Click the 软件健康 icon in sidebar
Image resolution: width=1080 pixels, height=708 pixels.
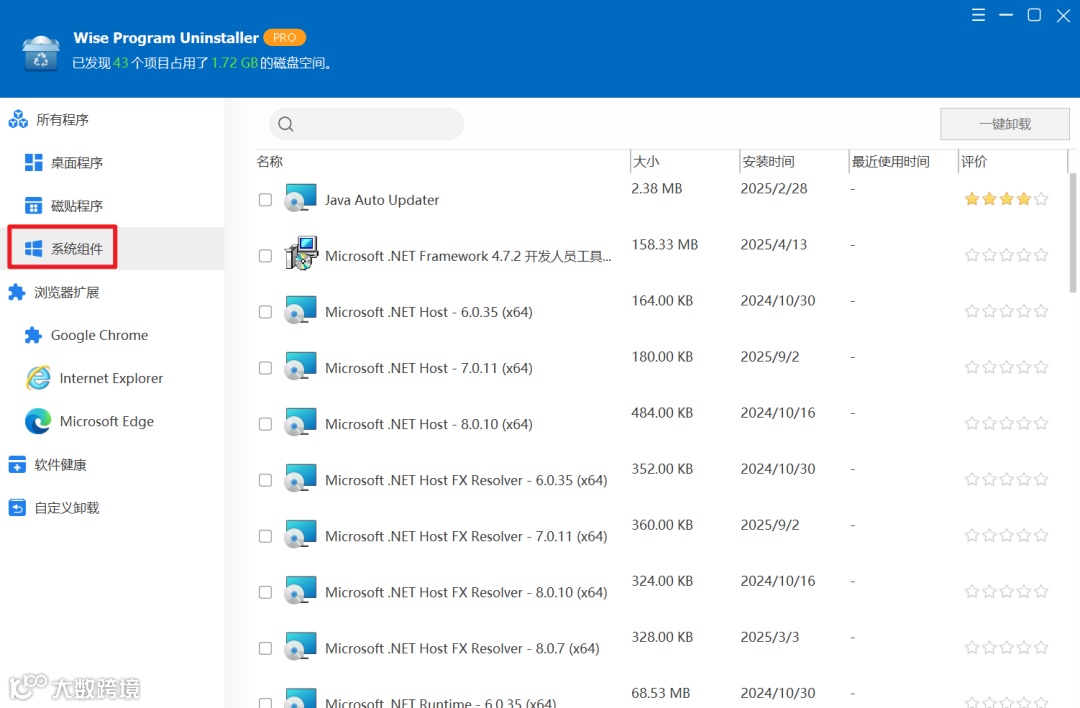click(17, 464)
